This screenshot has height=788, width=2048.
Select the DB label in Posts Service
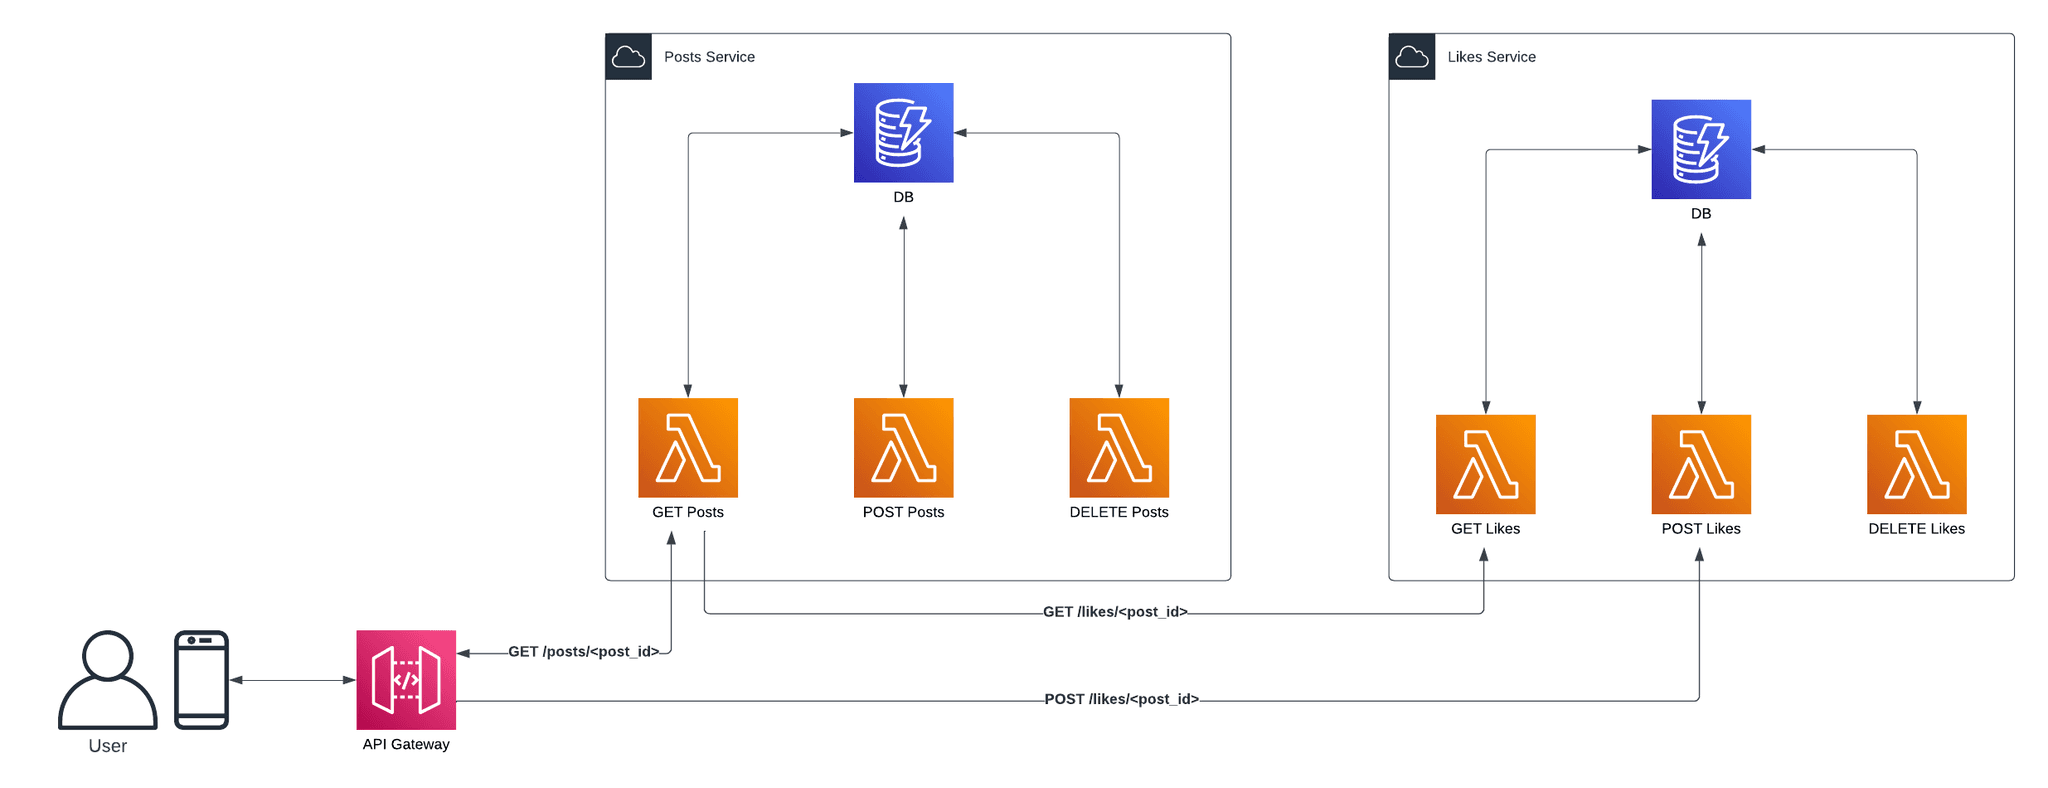click(x=903, y=197)
